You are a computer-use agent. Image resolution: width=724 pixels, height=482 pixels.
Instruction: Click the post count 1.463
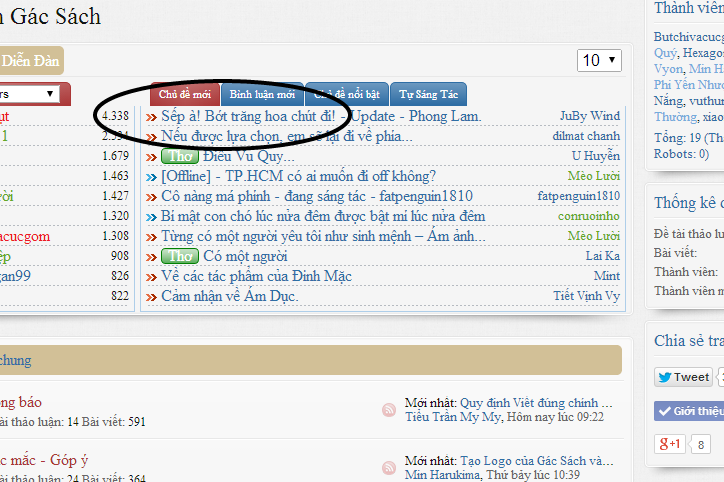coord(115,176)
